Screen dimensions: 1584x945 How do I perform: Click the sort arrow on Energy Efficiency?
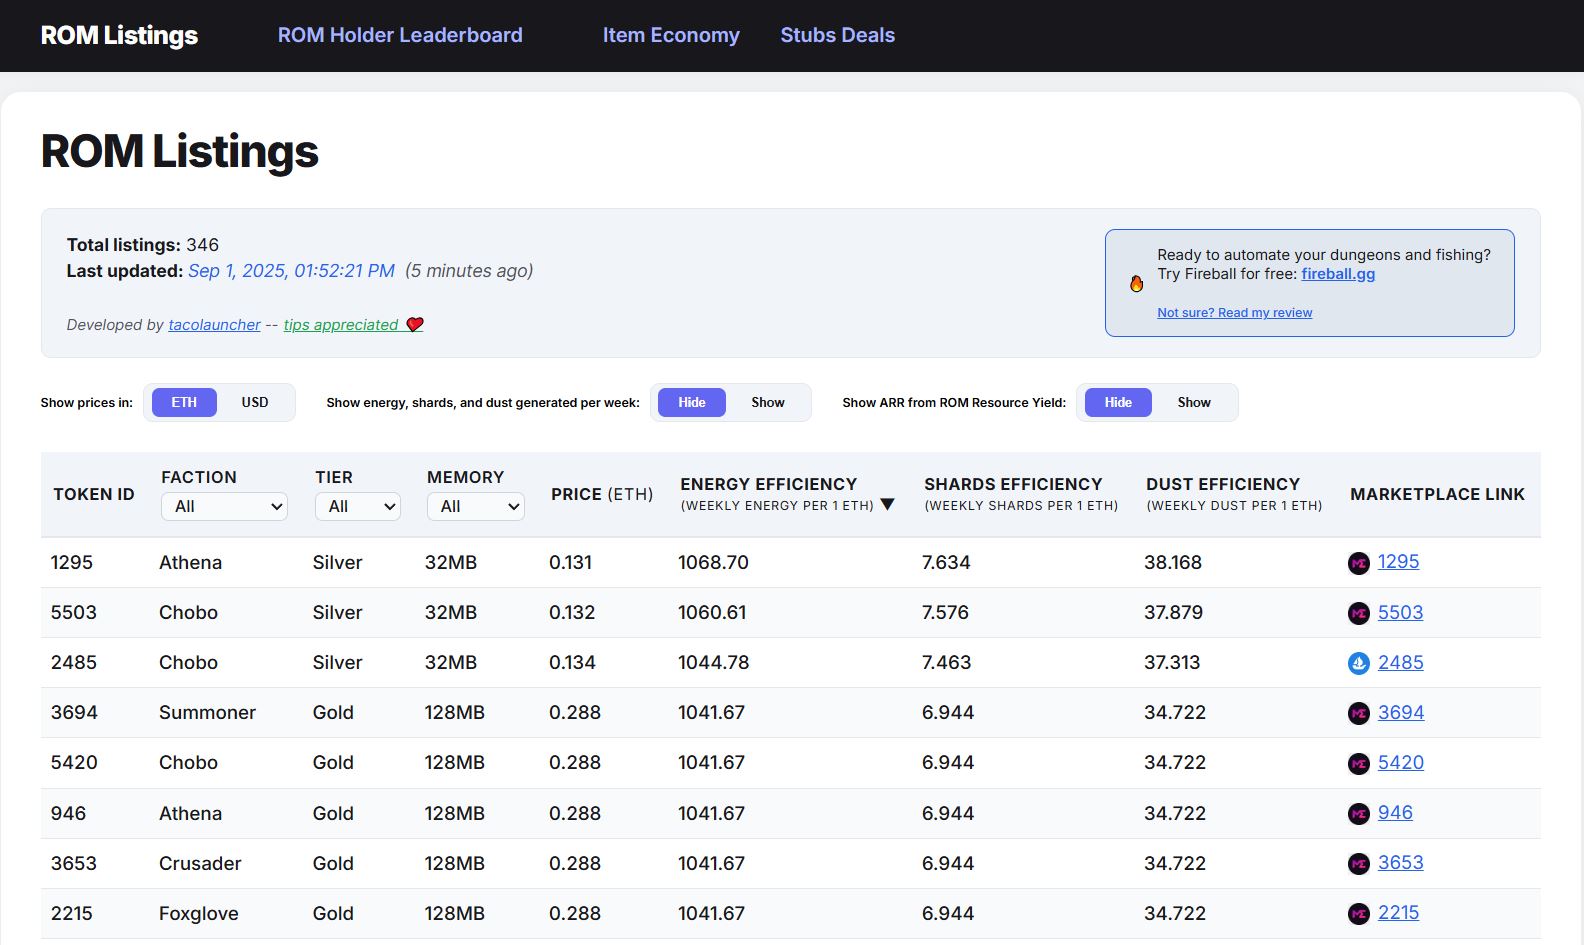887,505
